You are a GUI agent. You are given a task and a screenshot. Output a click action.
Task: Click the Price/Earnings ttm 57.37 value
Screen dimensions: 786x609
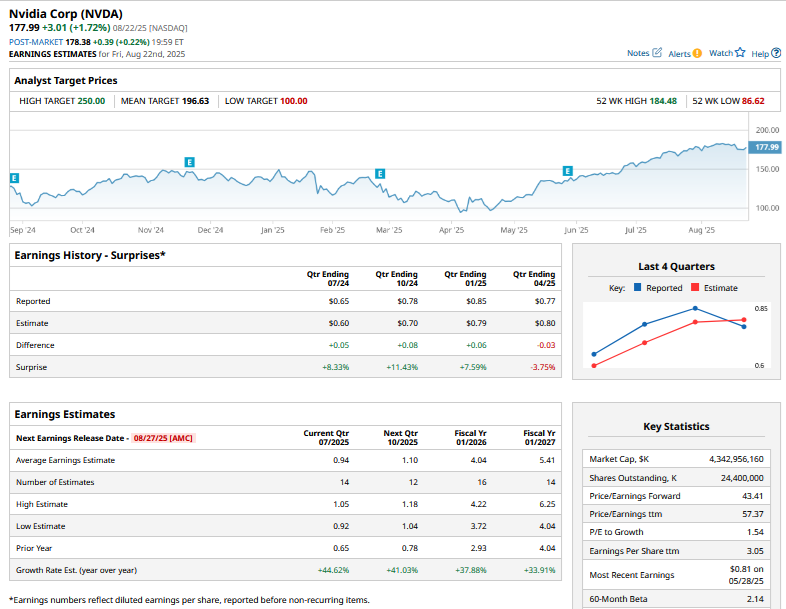753,514
